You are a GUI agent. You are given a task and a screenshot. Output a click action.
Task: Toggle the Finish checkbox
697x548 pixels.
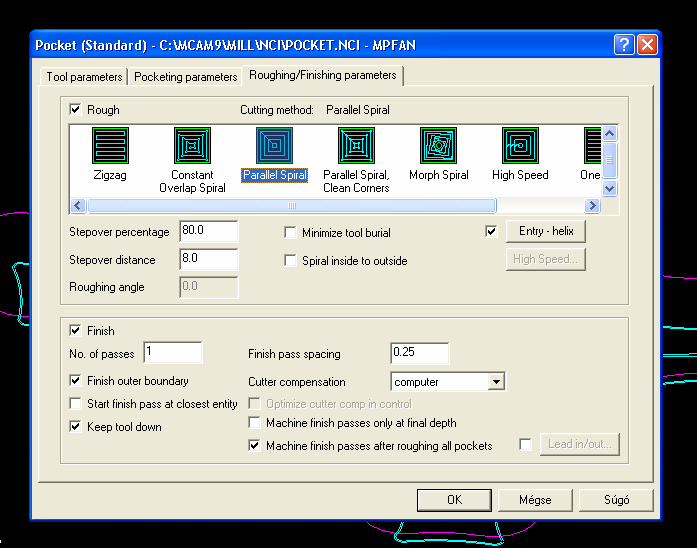coord(76,330)
